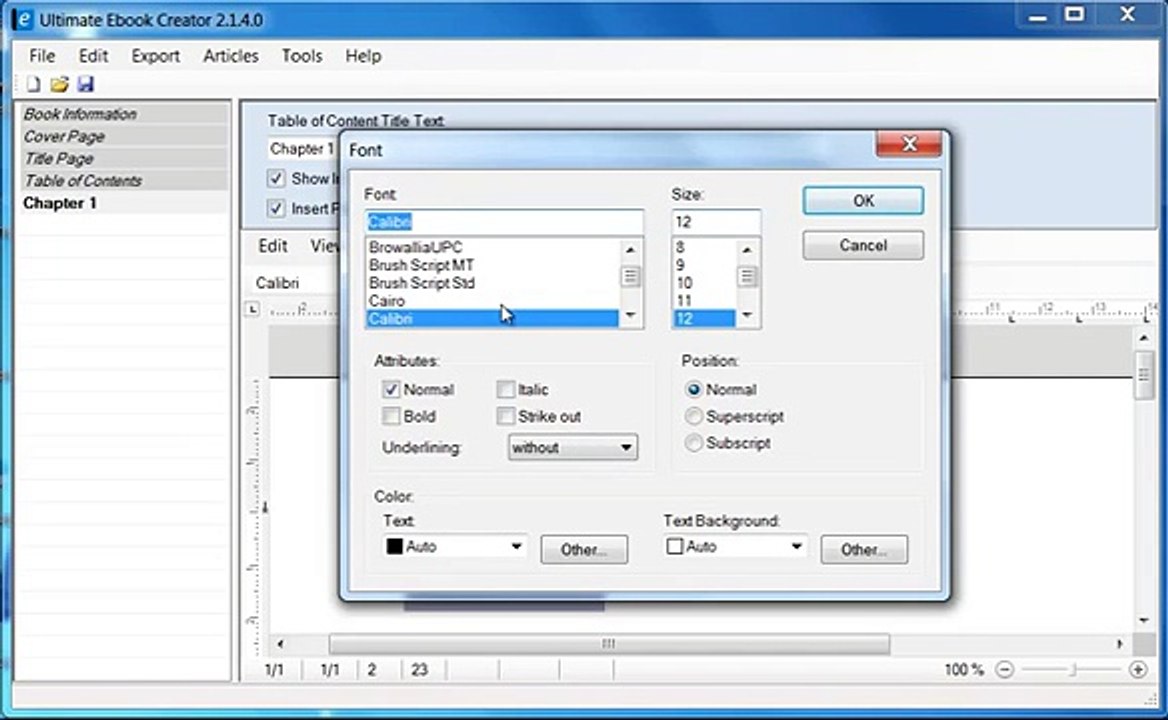Select size 9 in the size list
The height and width of the screenshot is (720, 1168).
tap(705, 265)
